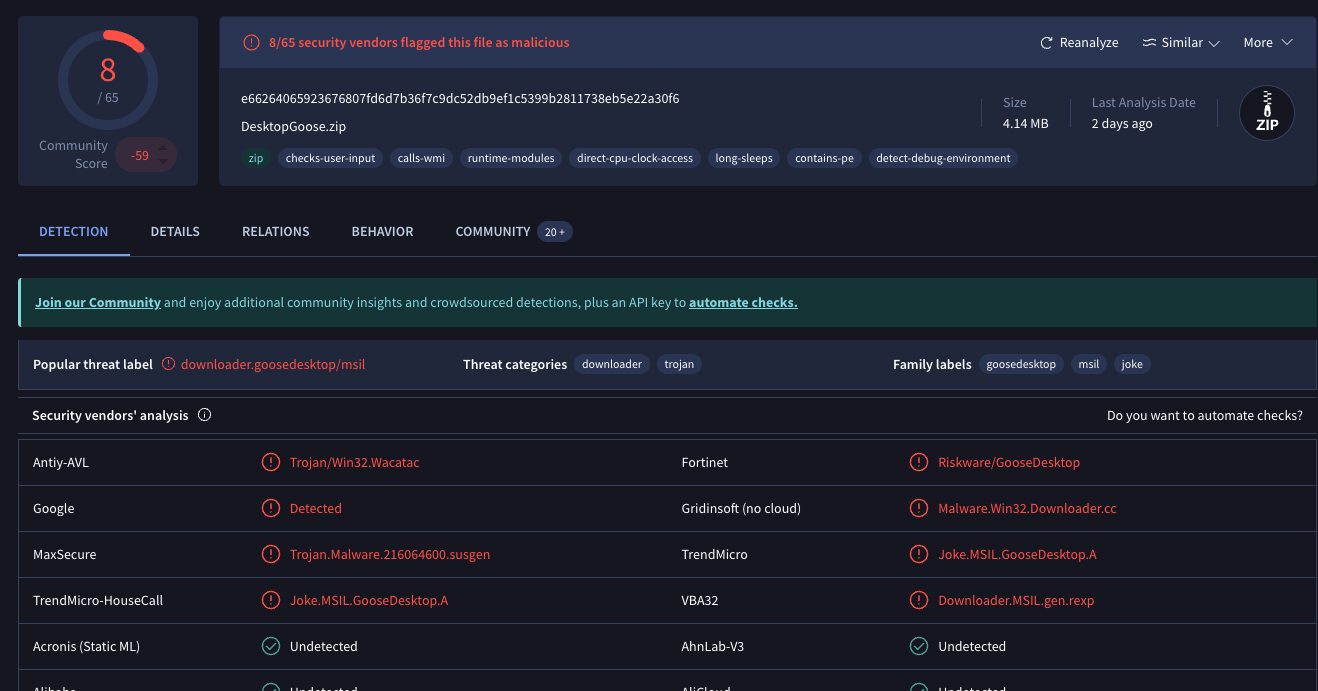
Task: Open the More dropdown menu
Action: coord(1268,43)
